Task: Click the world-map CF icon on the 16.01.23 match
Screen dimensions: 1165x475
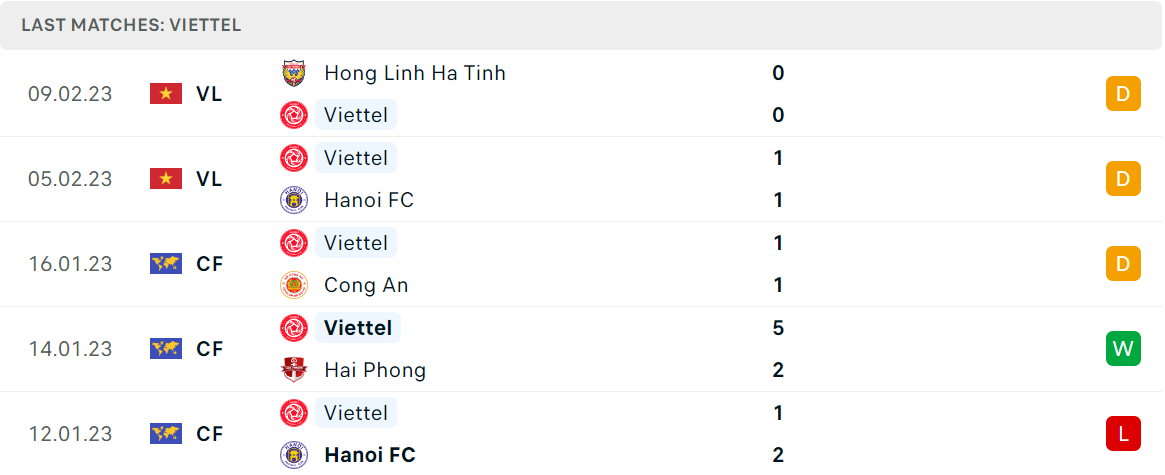Action: pyautogui.click(x=166, y=264)
